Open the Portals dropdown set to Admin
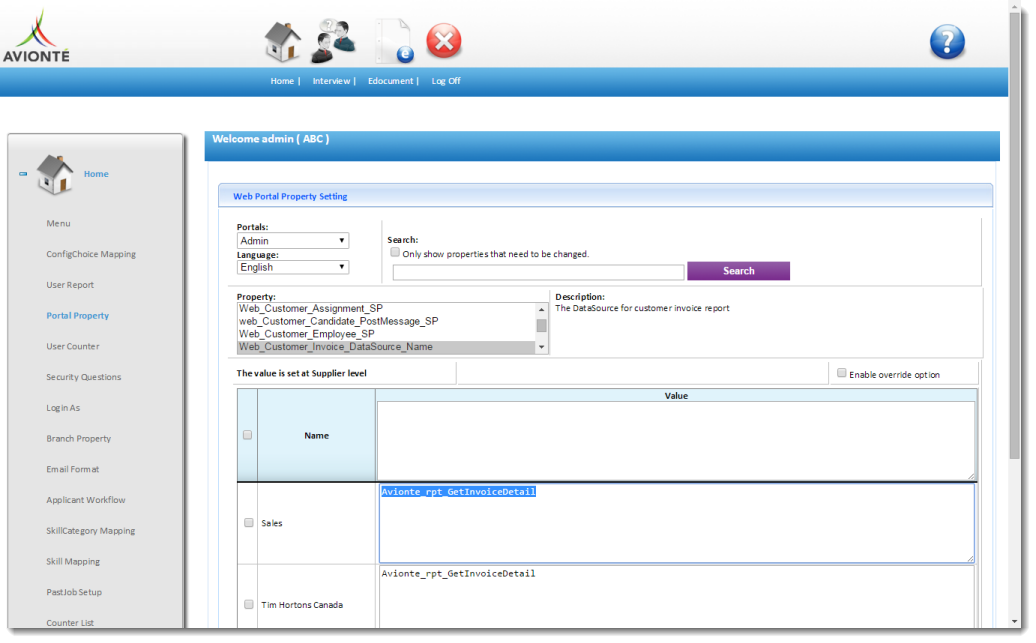 (x=292, y=241)
